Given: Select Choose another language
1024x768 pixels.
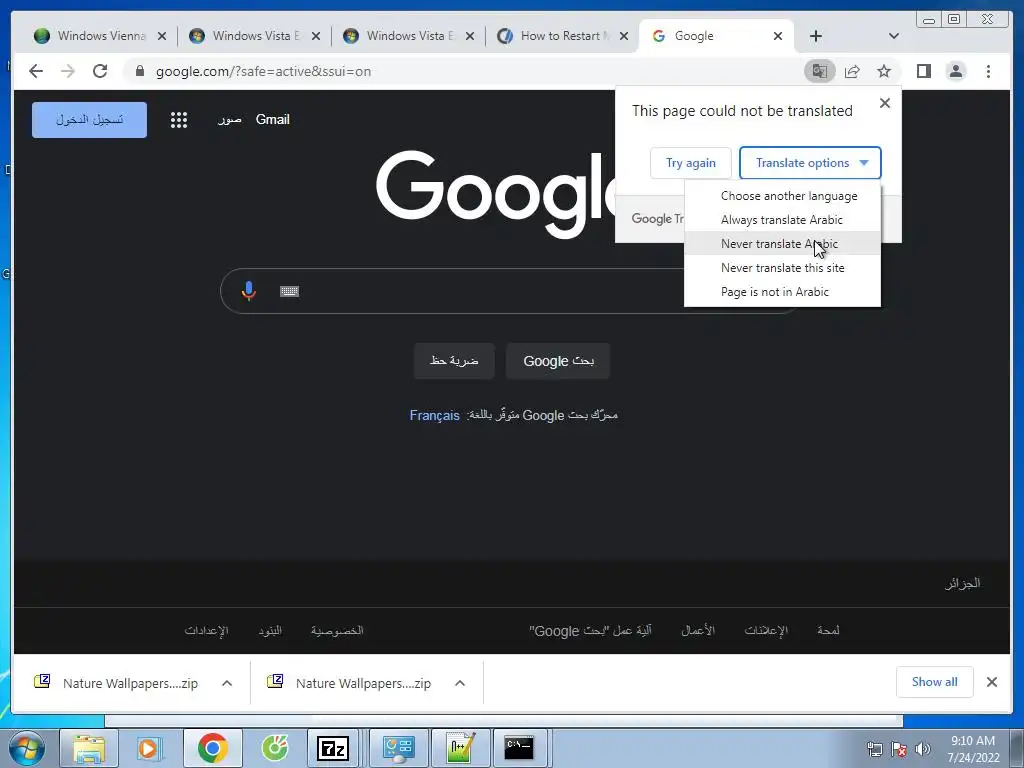Looking at the screenshot, I should 782,196.
